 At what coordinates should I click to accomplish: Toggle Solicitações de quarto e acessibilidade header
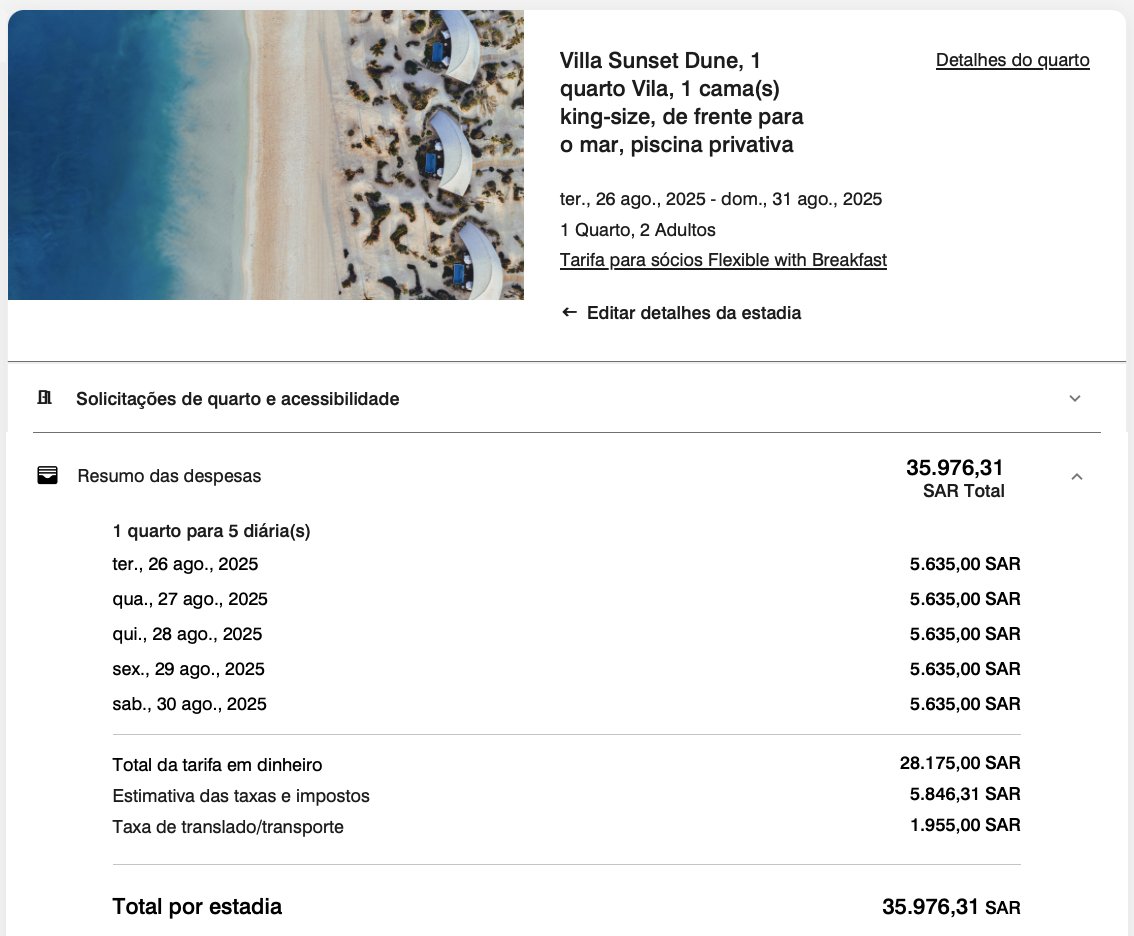tap(567, 399)
